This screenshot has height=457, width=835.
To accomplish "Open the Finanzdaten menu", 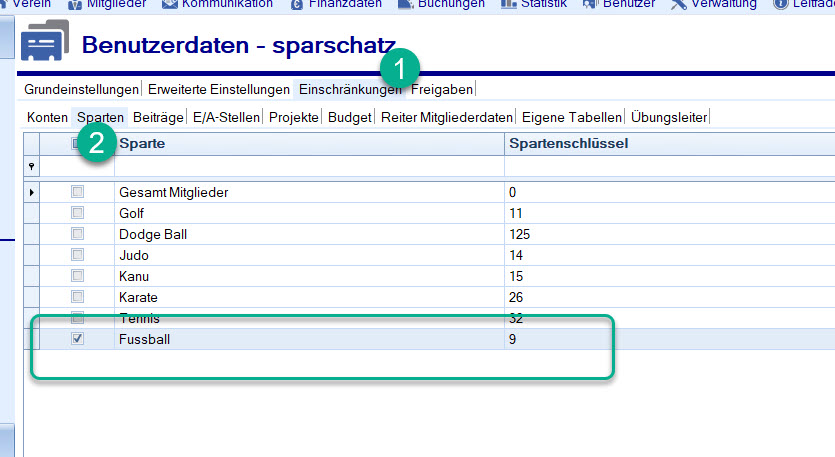I will coord(345,4).
